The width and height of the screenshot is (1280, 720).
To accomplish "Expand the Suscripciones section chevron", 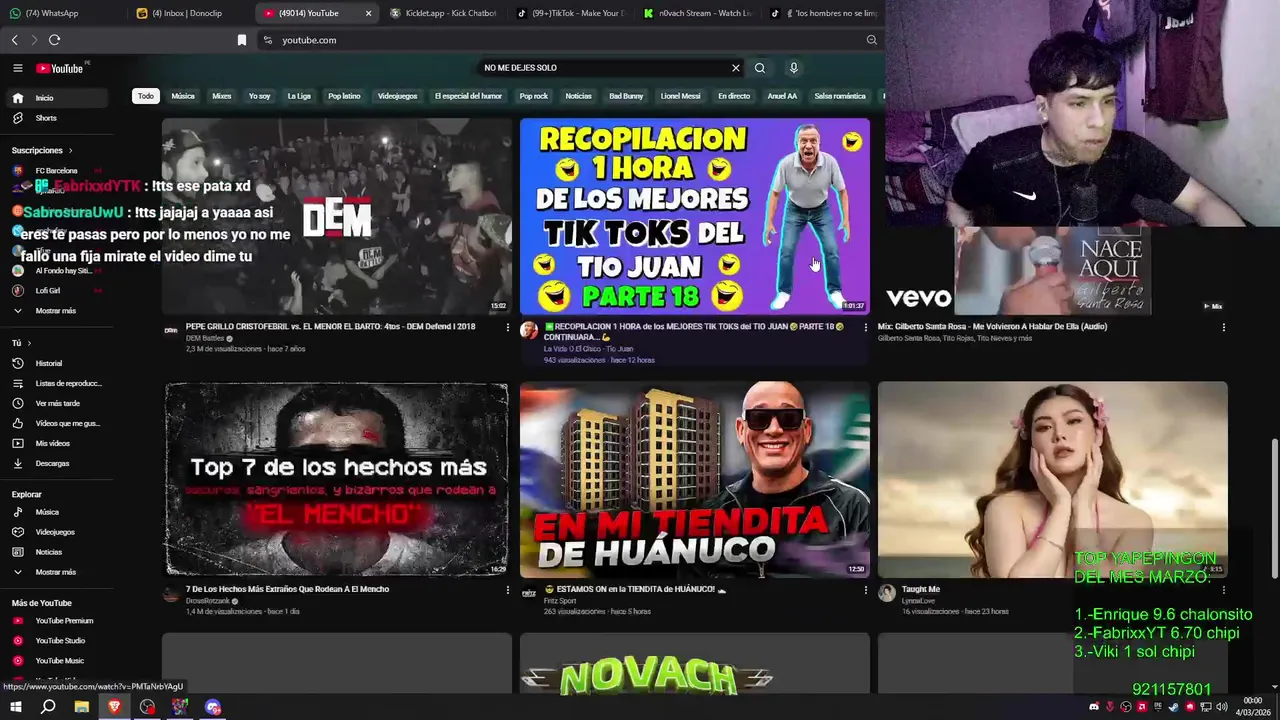I will [70, 150].
